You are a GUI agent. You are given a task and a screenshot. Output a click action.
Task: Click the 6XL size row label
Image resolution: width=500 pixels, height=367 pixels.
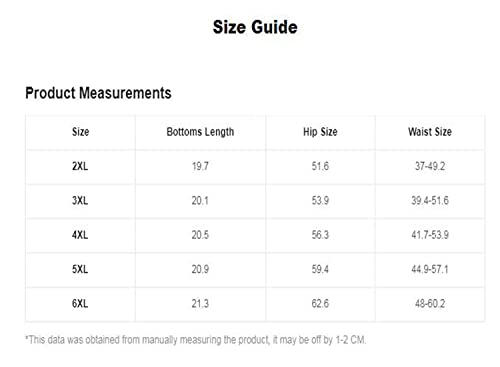[80, 303]
